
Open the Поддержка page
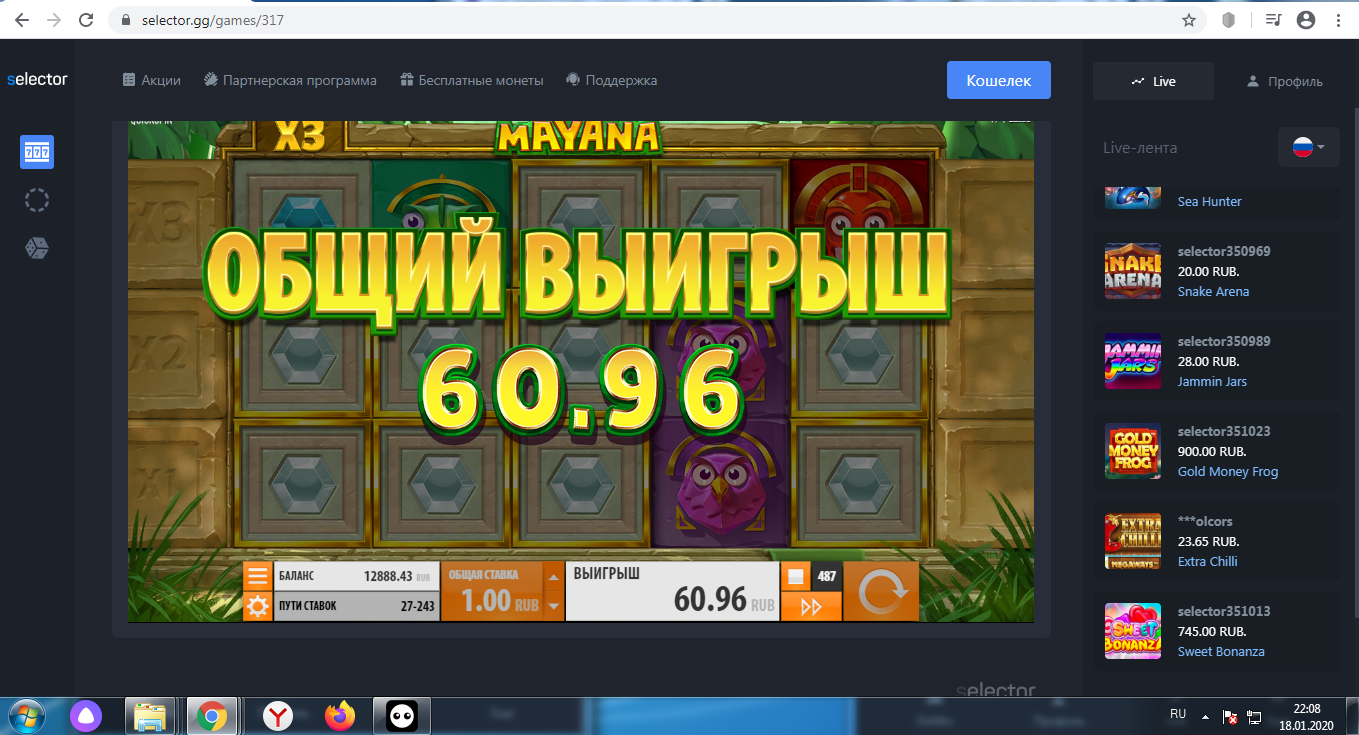point(611,80)
